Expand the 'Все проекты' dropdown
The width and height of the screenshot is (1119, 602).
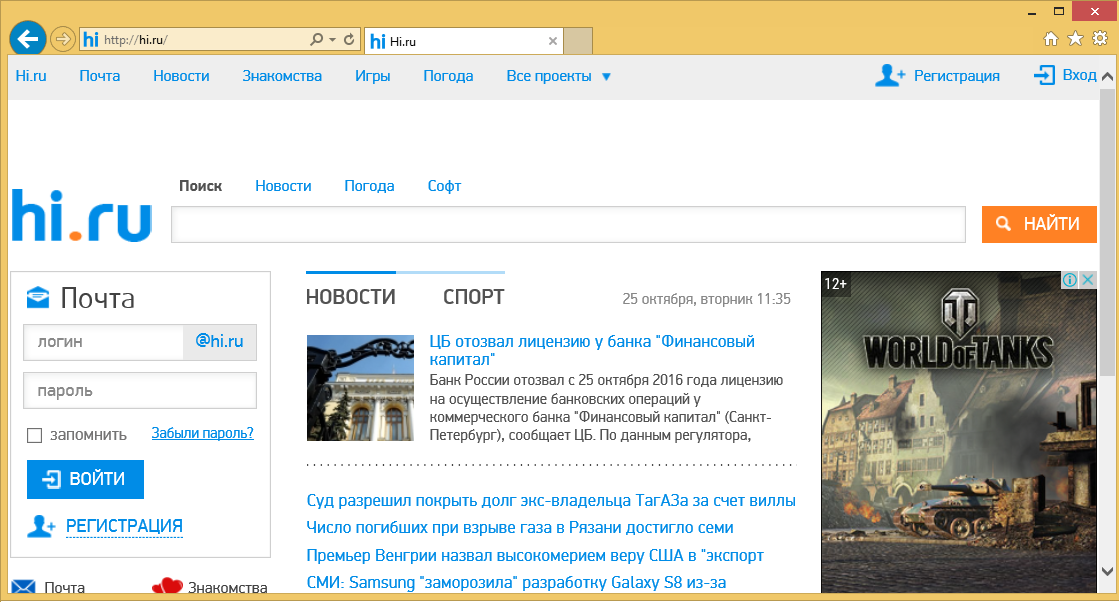click(x=558, y=76)
